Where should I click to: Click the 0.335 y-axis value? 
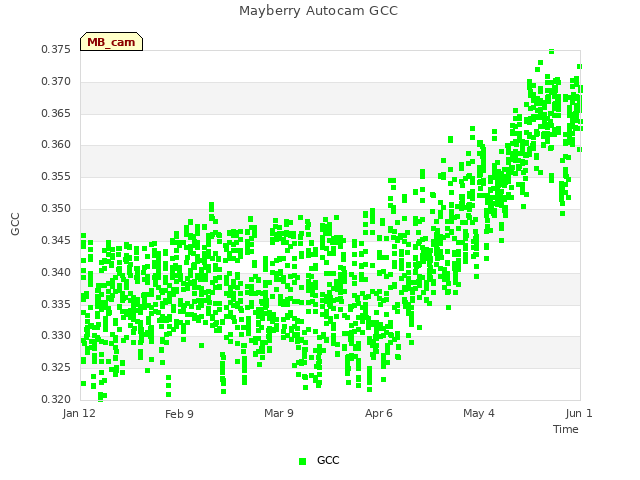click(x=56, y=304)
